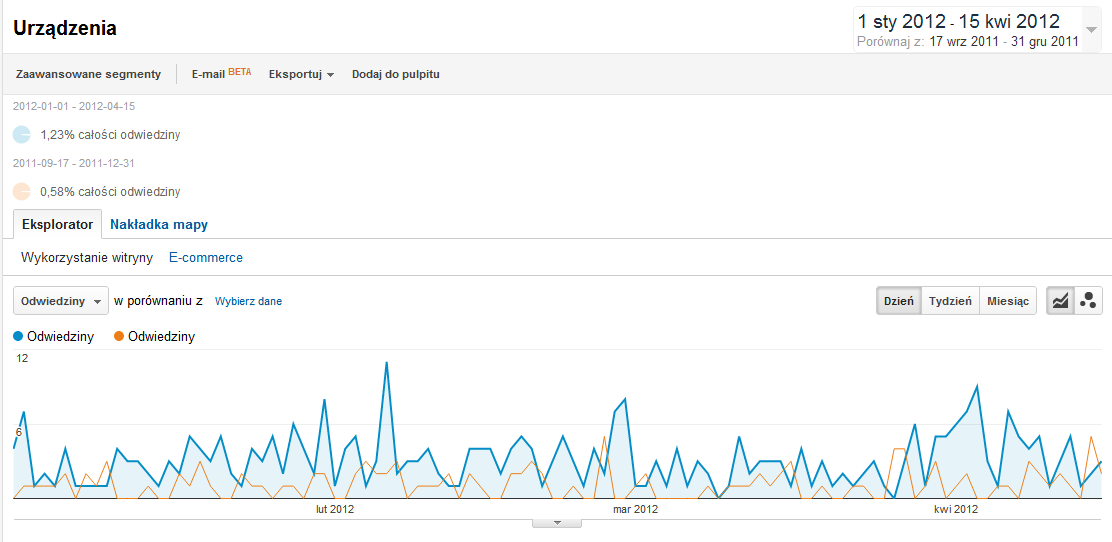
Task: Select Miesiąc time granularity
Action: point(1007,301)
